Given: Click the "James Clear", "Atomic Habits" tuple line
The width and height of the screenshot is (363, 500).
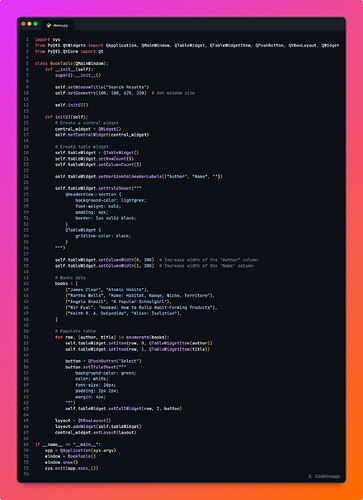Looking at the screenshot, I should click(x=107, y=290).
